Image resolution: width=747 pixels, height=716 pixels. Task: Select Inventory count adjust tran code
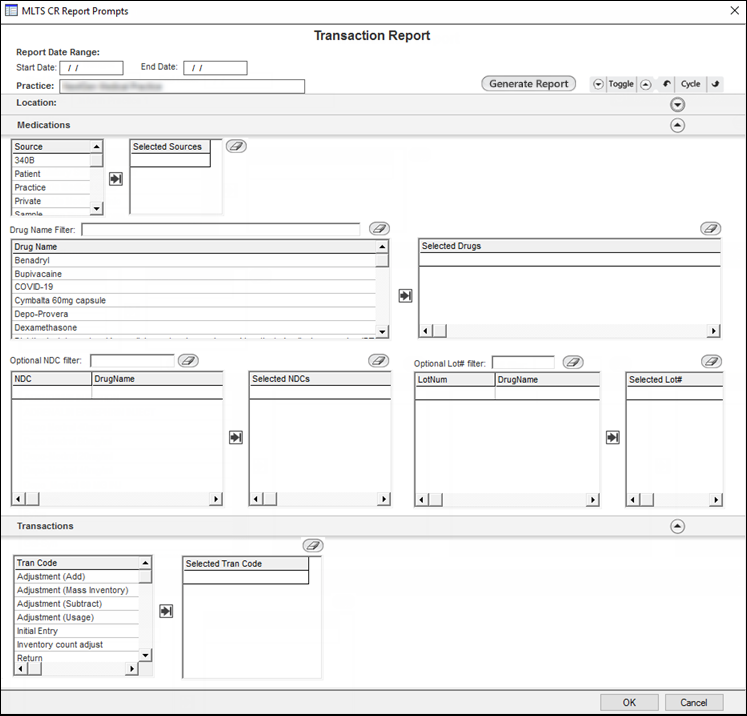pyautogui.click(x=77, y=645)
